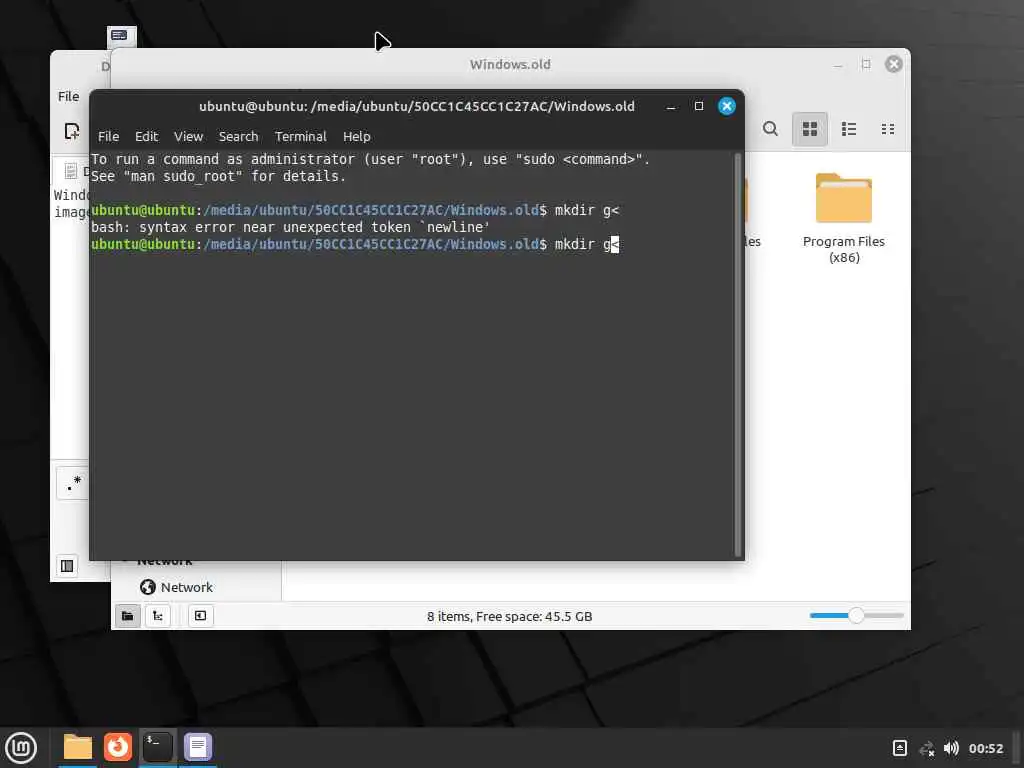The image size is (1024, 768).
Task: Open the terminal File menu
Action: [108, 136]
